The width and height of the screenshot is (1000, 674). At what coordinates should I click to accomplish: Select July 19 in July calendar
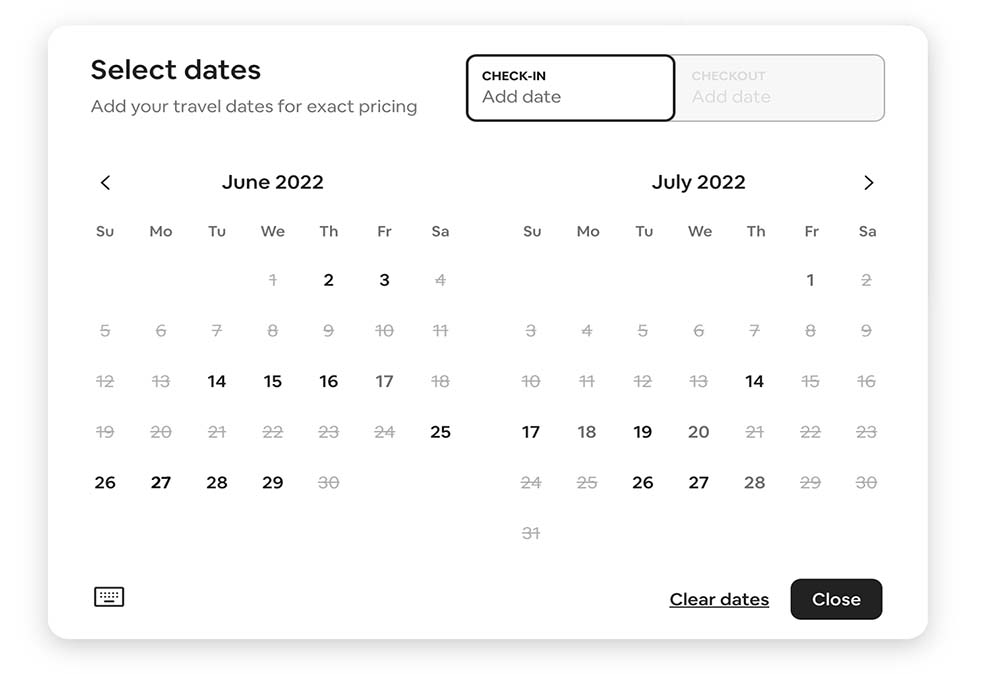click(642, 432)
